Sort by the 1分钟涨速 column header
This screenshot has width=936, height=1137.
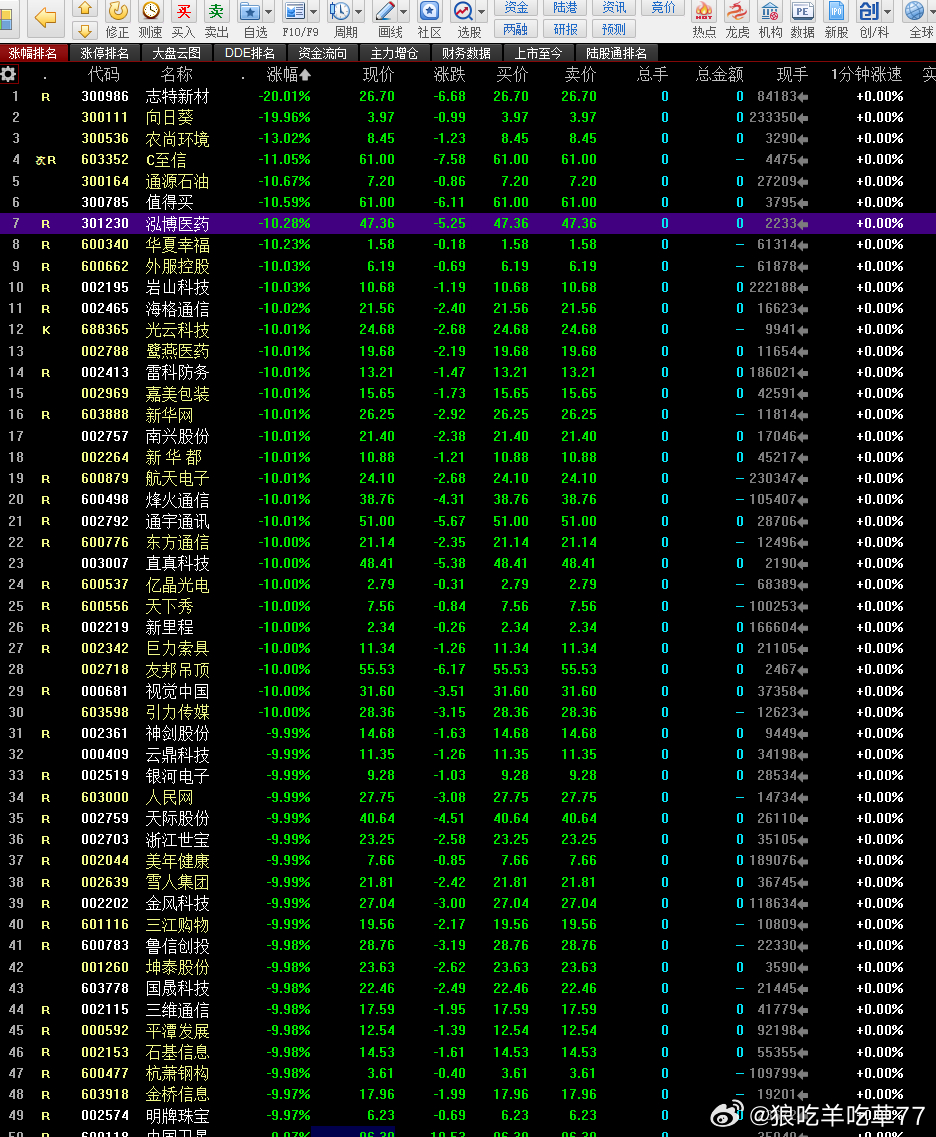(x=866, y=75)
